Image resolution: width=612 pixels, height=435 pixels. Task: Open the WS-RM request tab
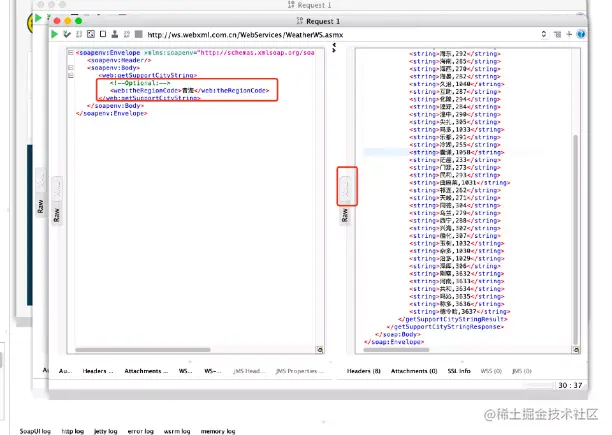pos(213,371)
